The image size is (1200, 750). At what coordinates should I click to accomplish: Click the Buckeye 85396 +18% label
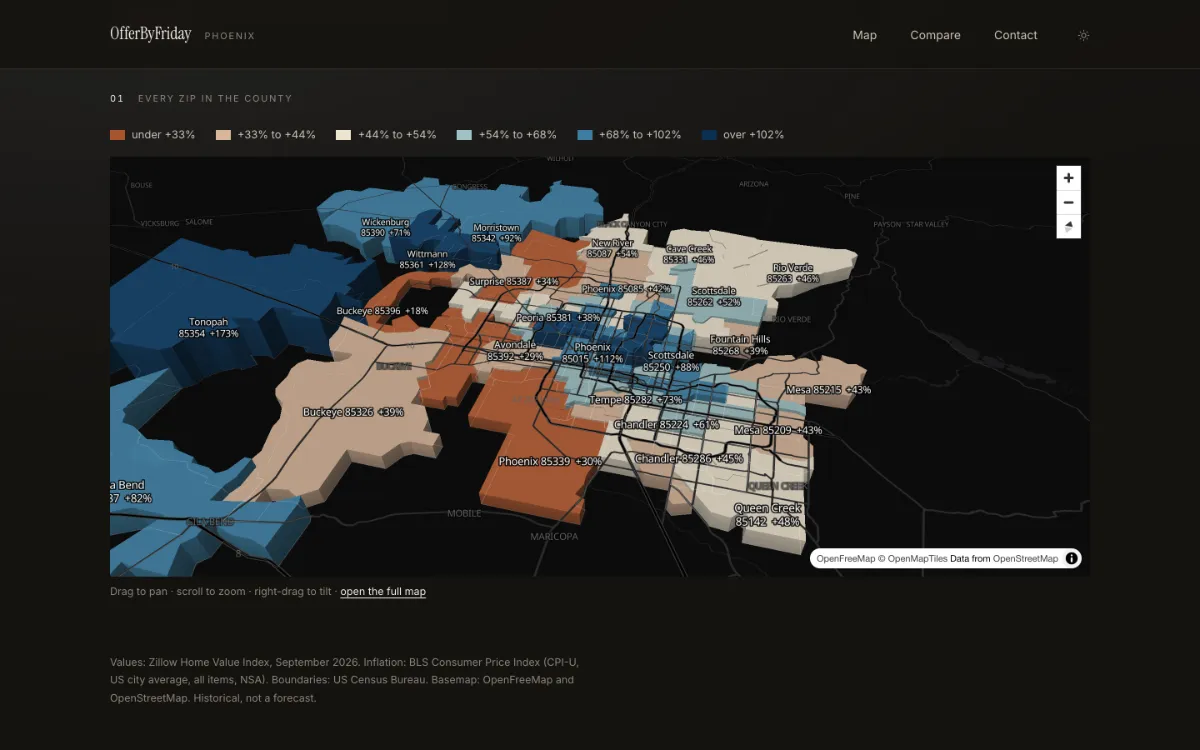pyautogui.click(x=382, y=311)
